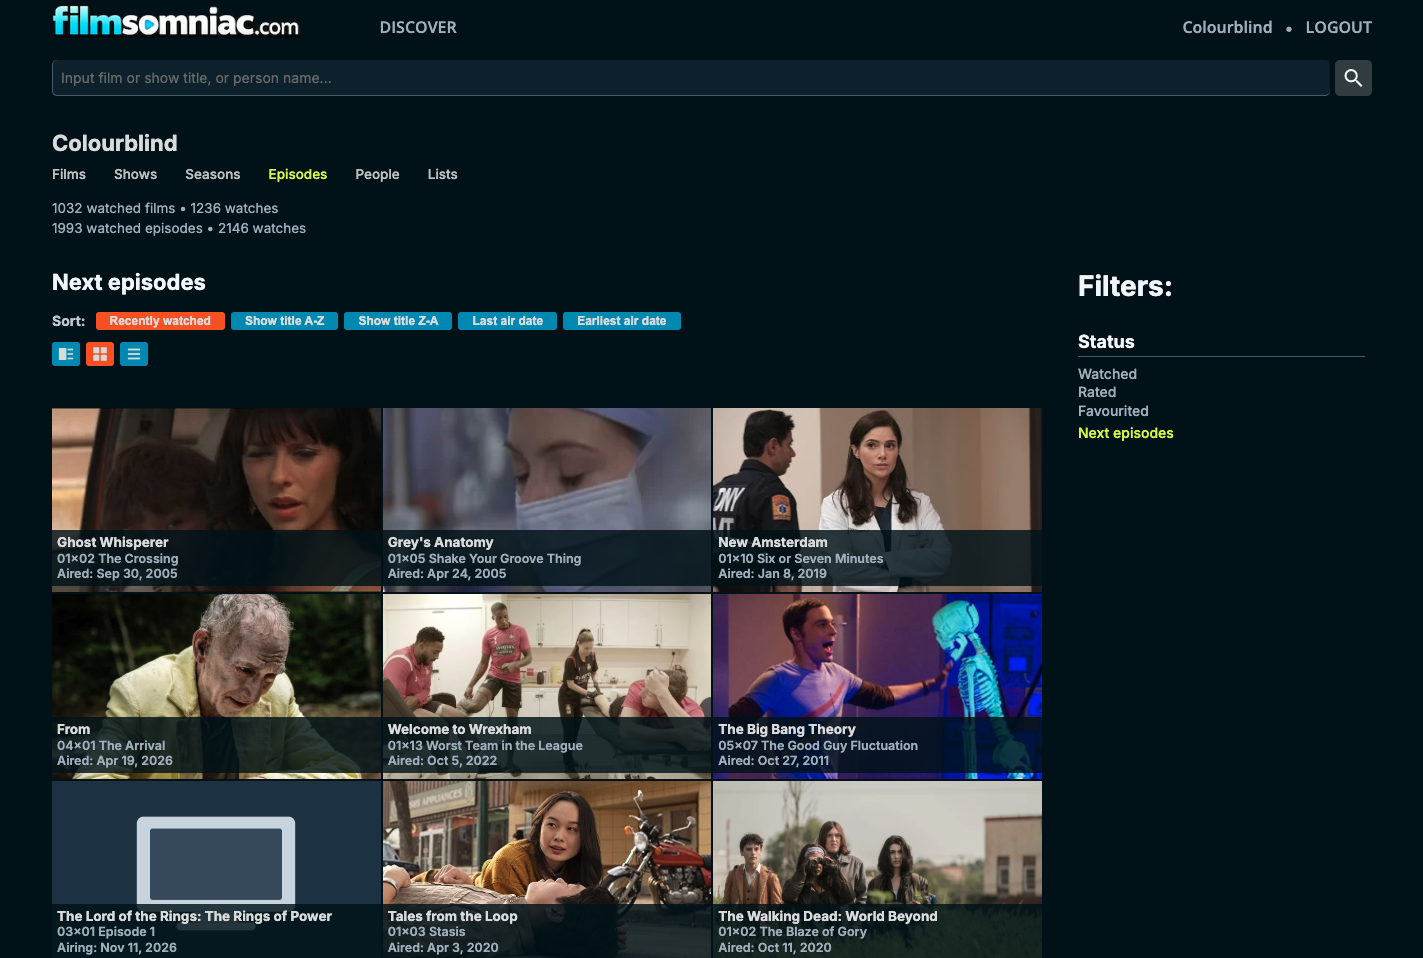Click the Welcome to Wrexham title
Viewport: 1423px width, 958px height.
click(459, 729)
